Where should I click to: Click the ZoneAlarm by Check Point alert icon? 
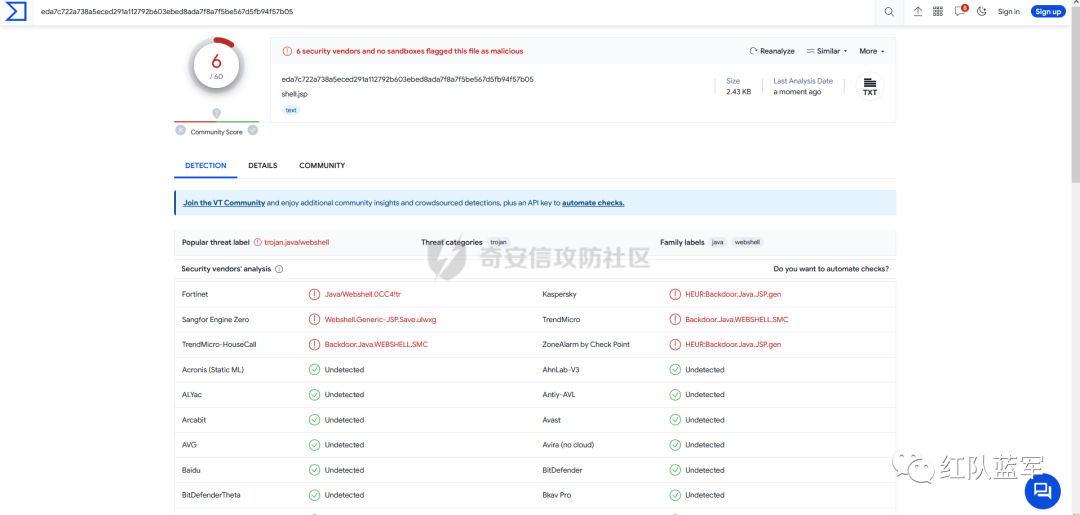pyautogui.click(x=675, y=344)
